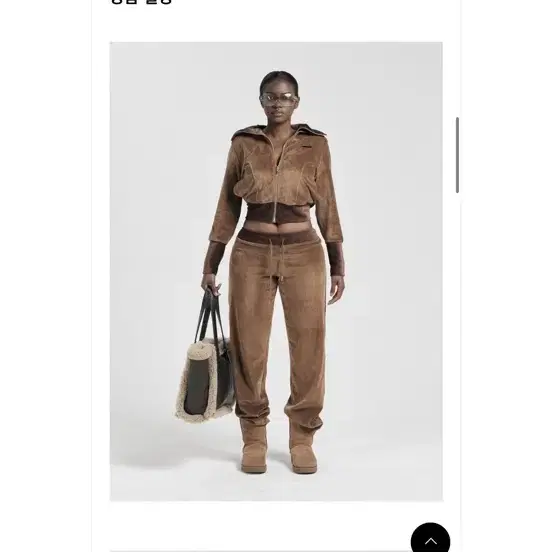Screen dimensions: 552x552
Task: Click the jacket's wide collar hood
Action: pyautogui.click(x=278, y=132)
